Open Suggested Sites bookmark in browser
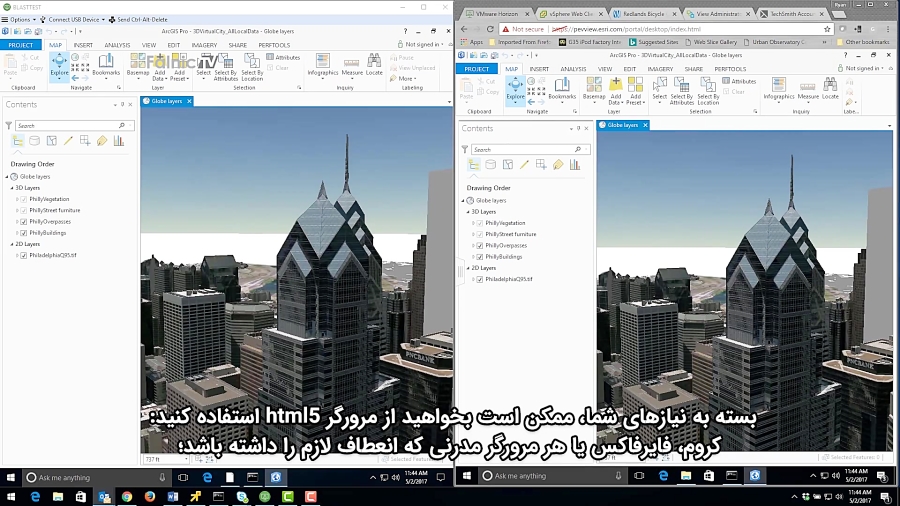The height and width of the screenshot is (506, 900). (x=653, y=42)
